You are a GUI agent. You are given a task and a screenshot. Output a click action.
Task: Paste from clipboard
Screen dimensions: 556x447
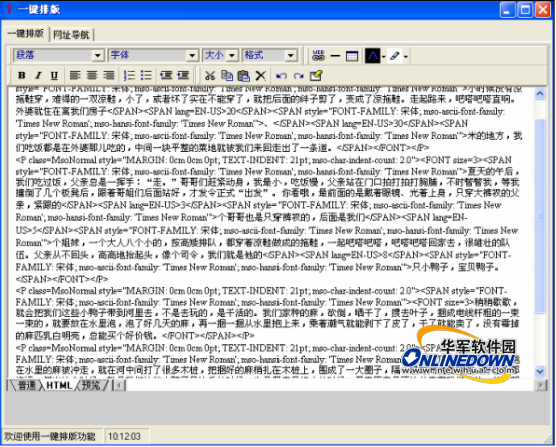tap(244, 75)
